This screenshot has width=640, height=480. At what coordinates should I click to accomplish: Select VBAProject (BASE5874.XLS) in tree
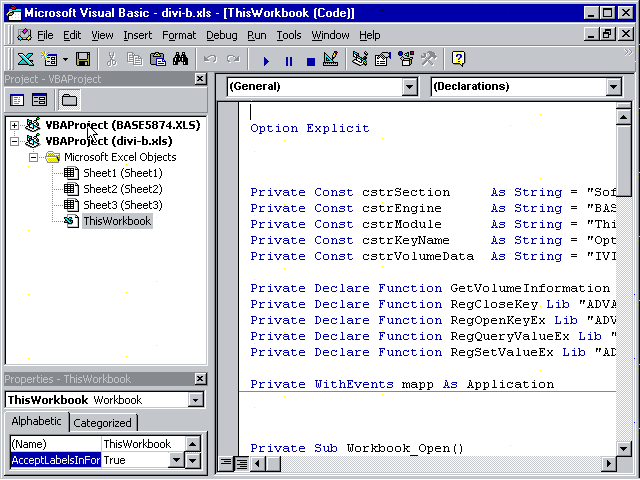[123, 125]
